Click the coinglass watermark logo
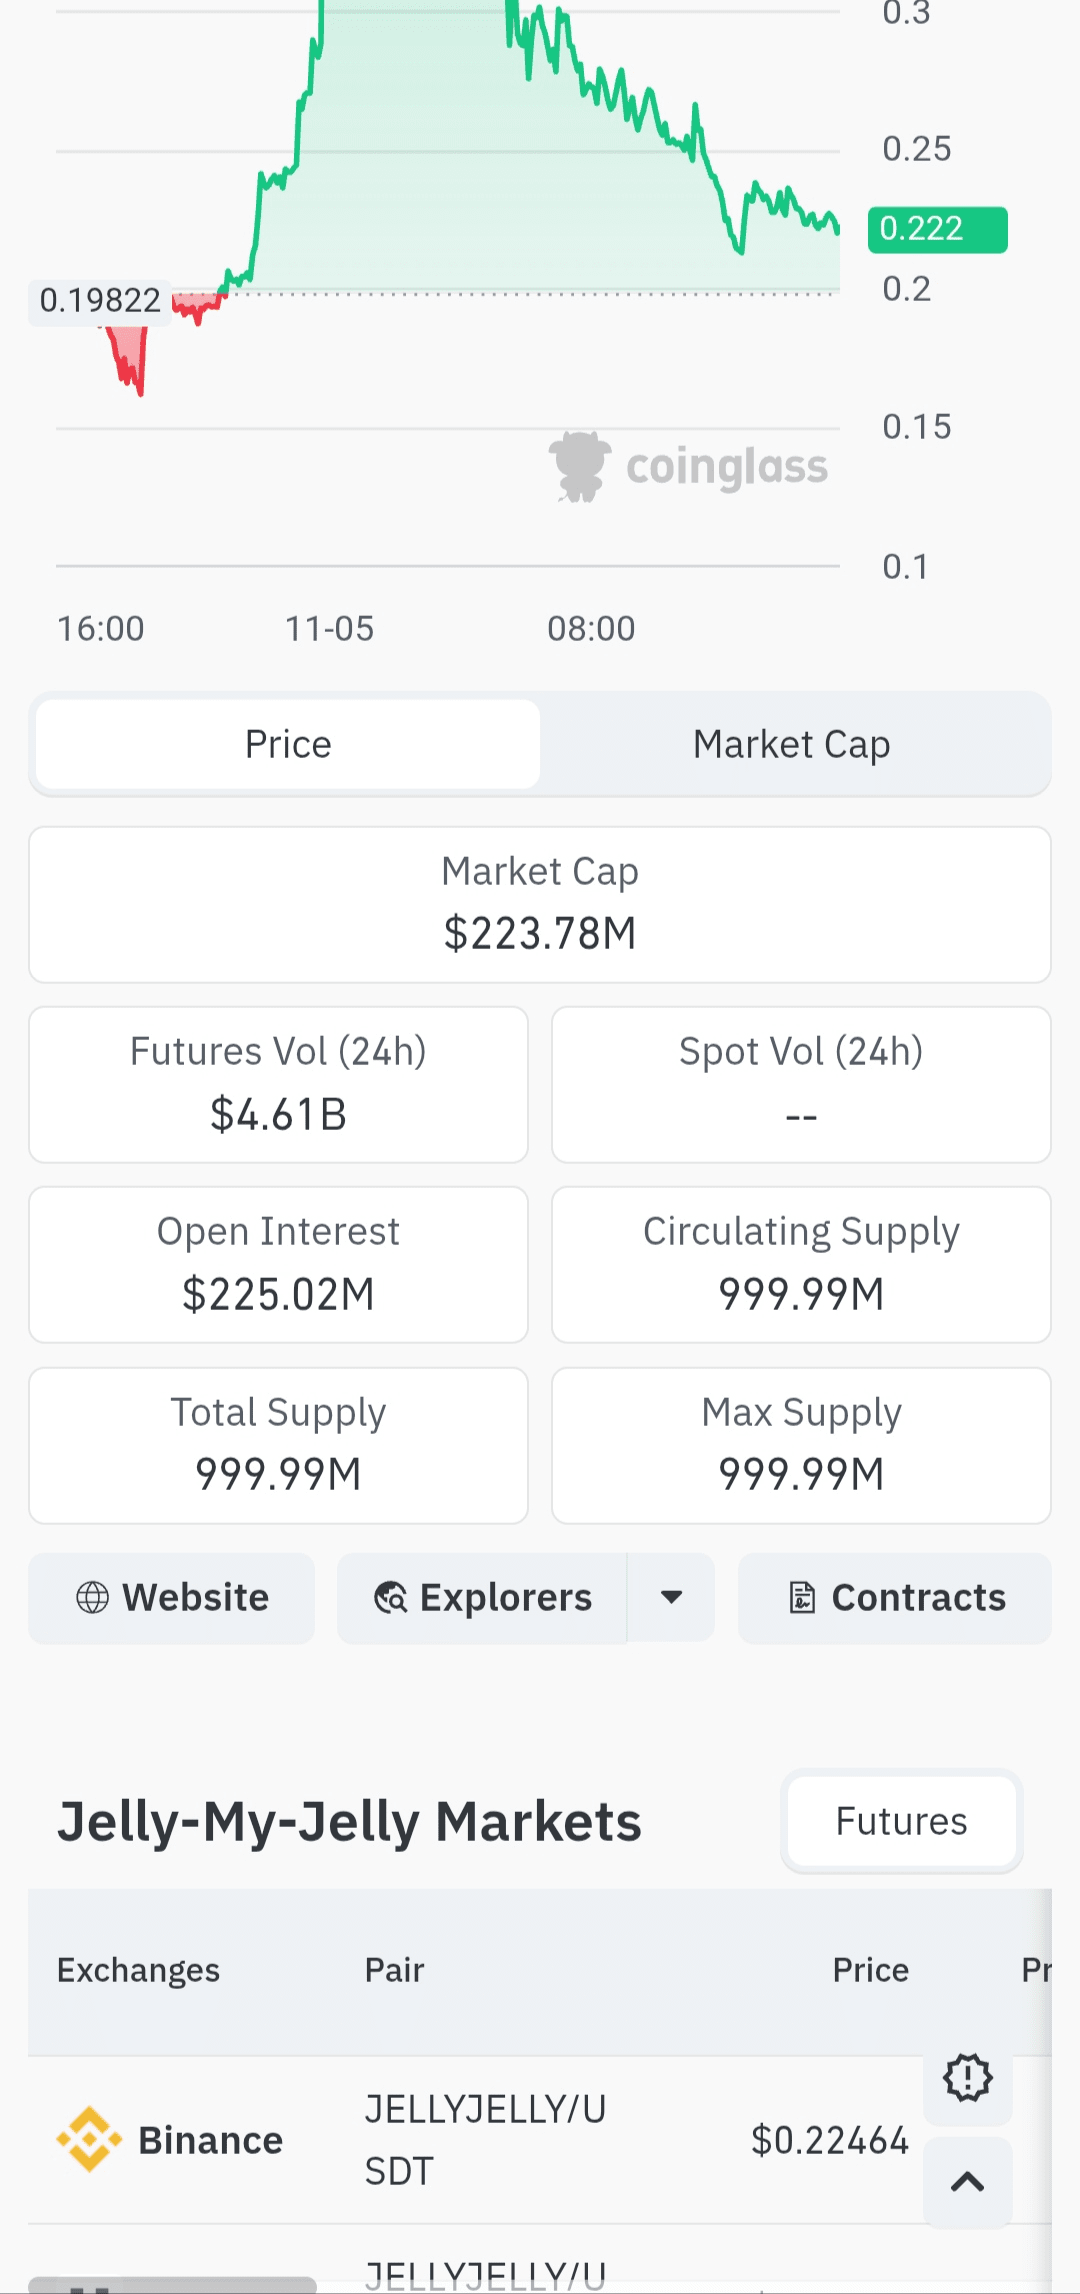 coord(688,466)
